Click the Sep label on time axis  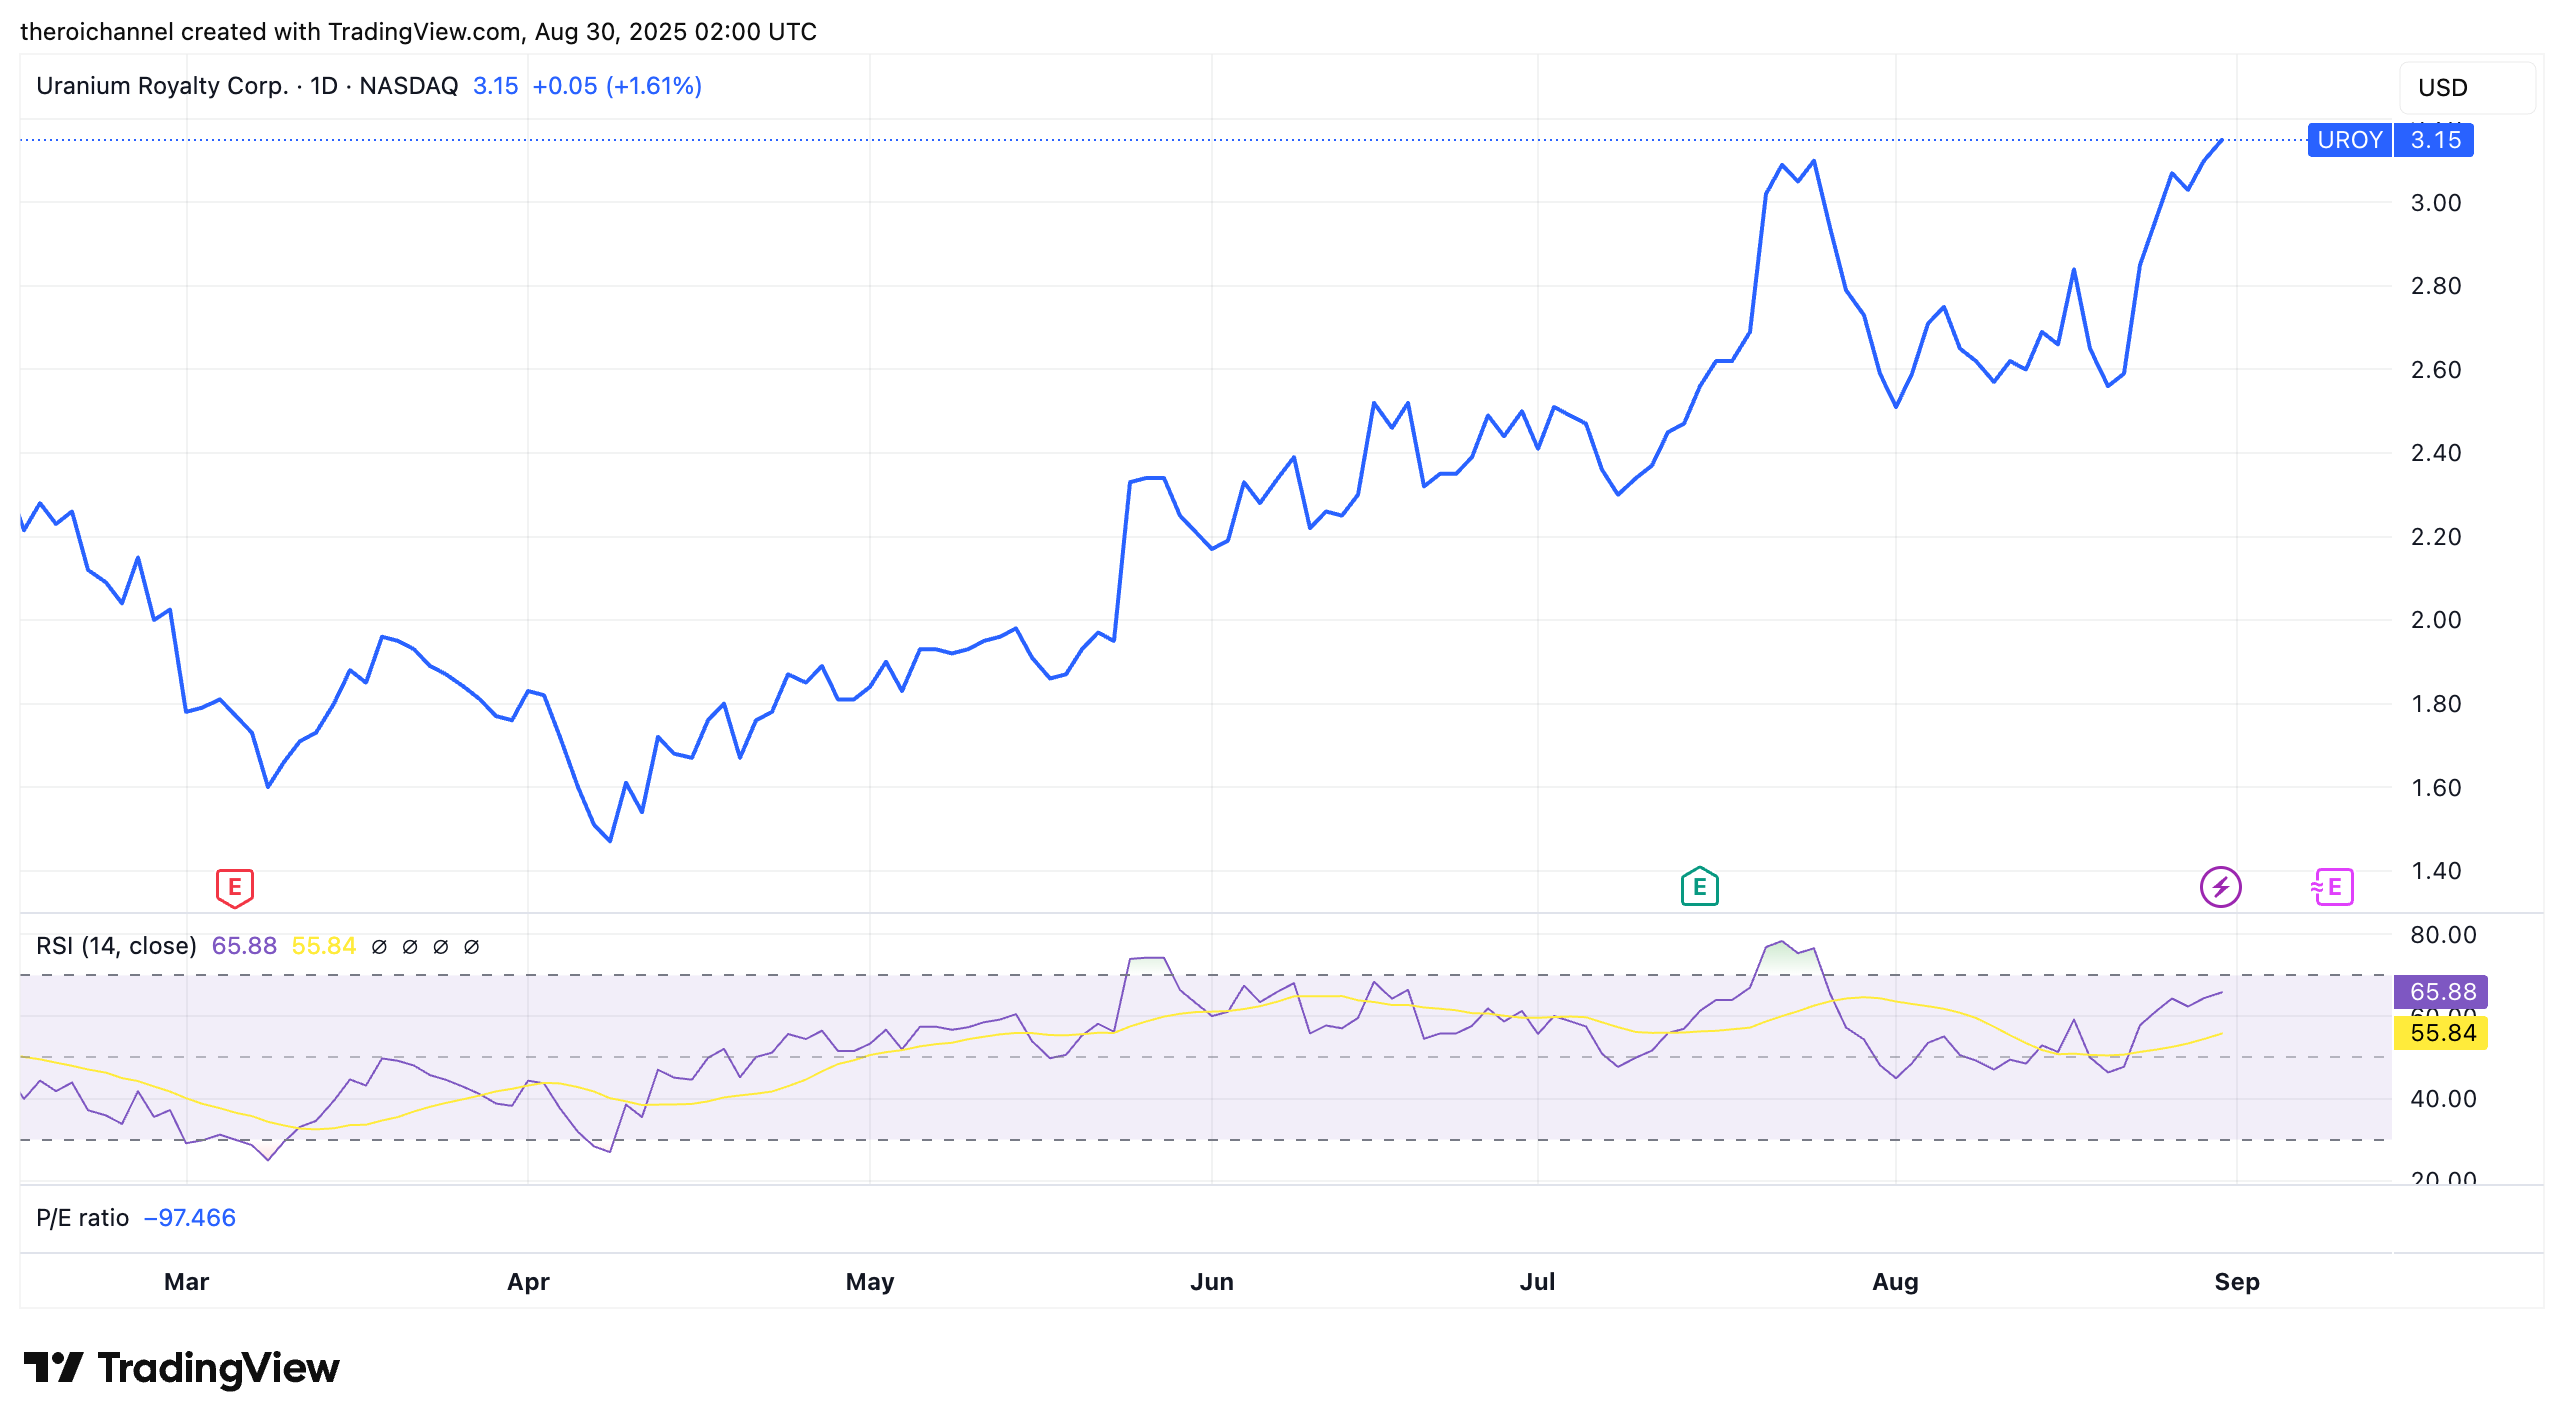[2236, 1282]
